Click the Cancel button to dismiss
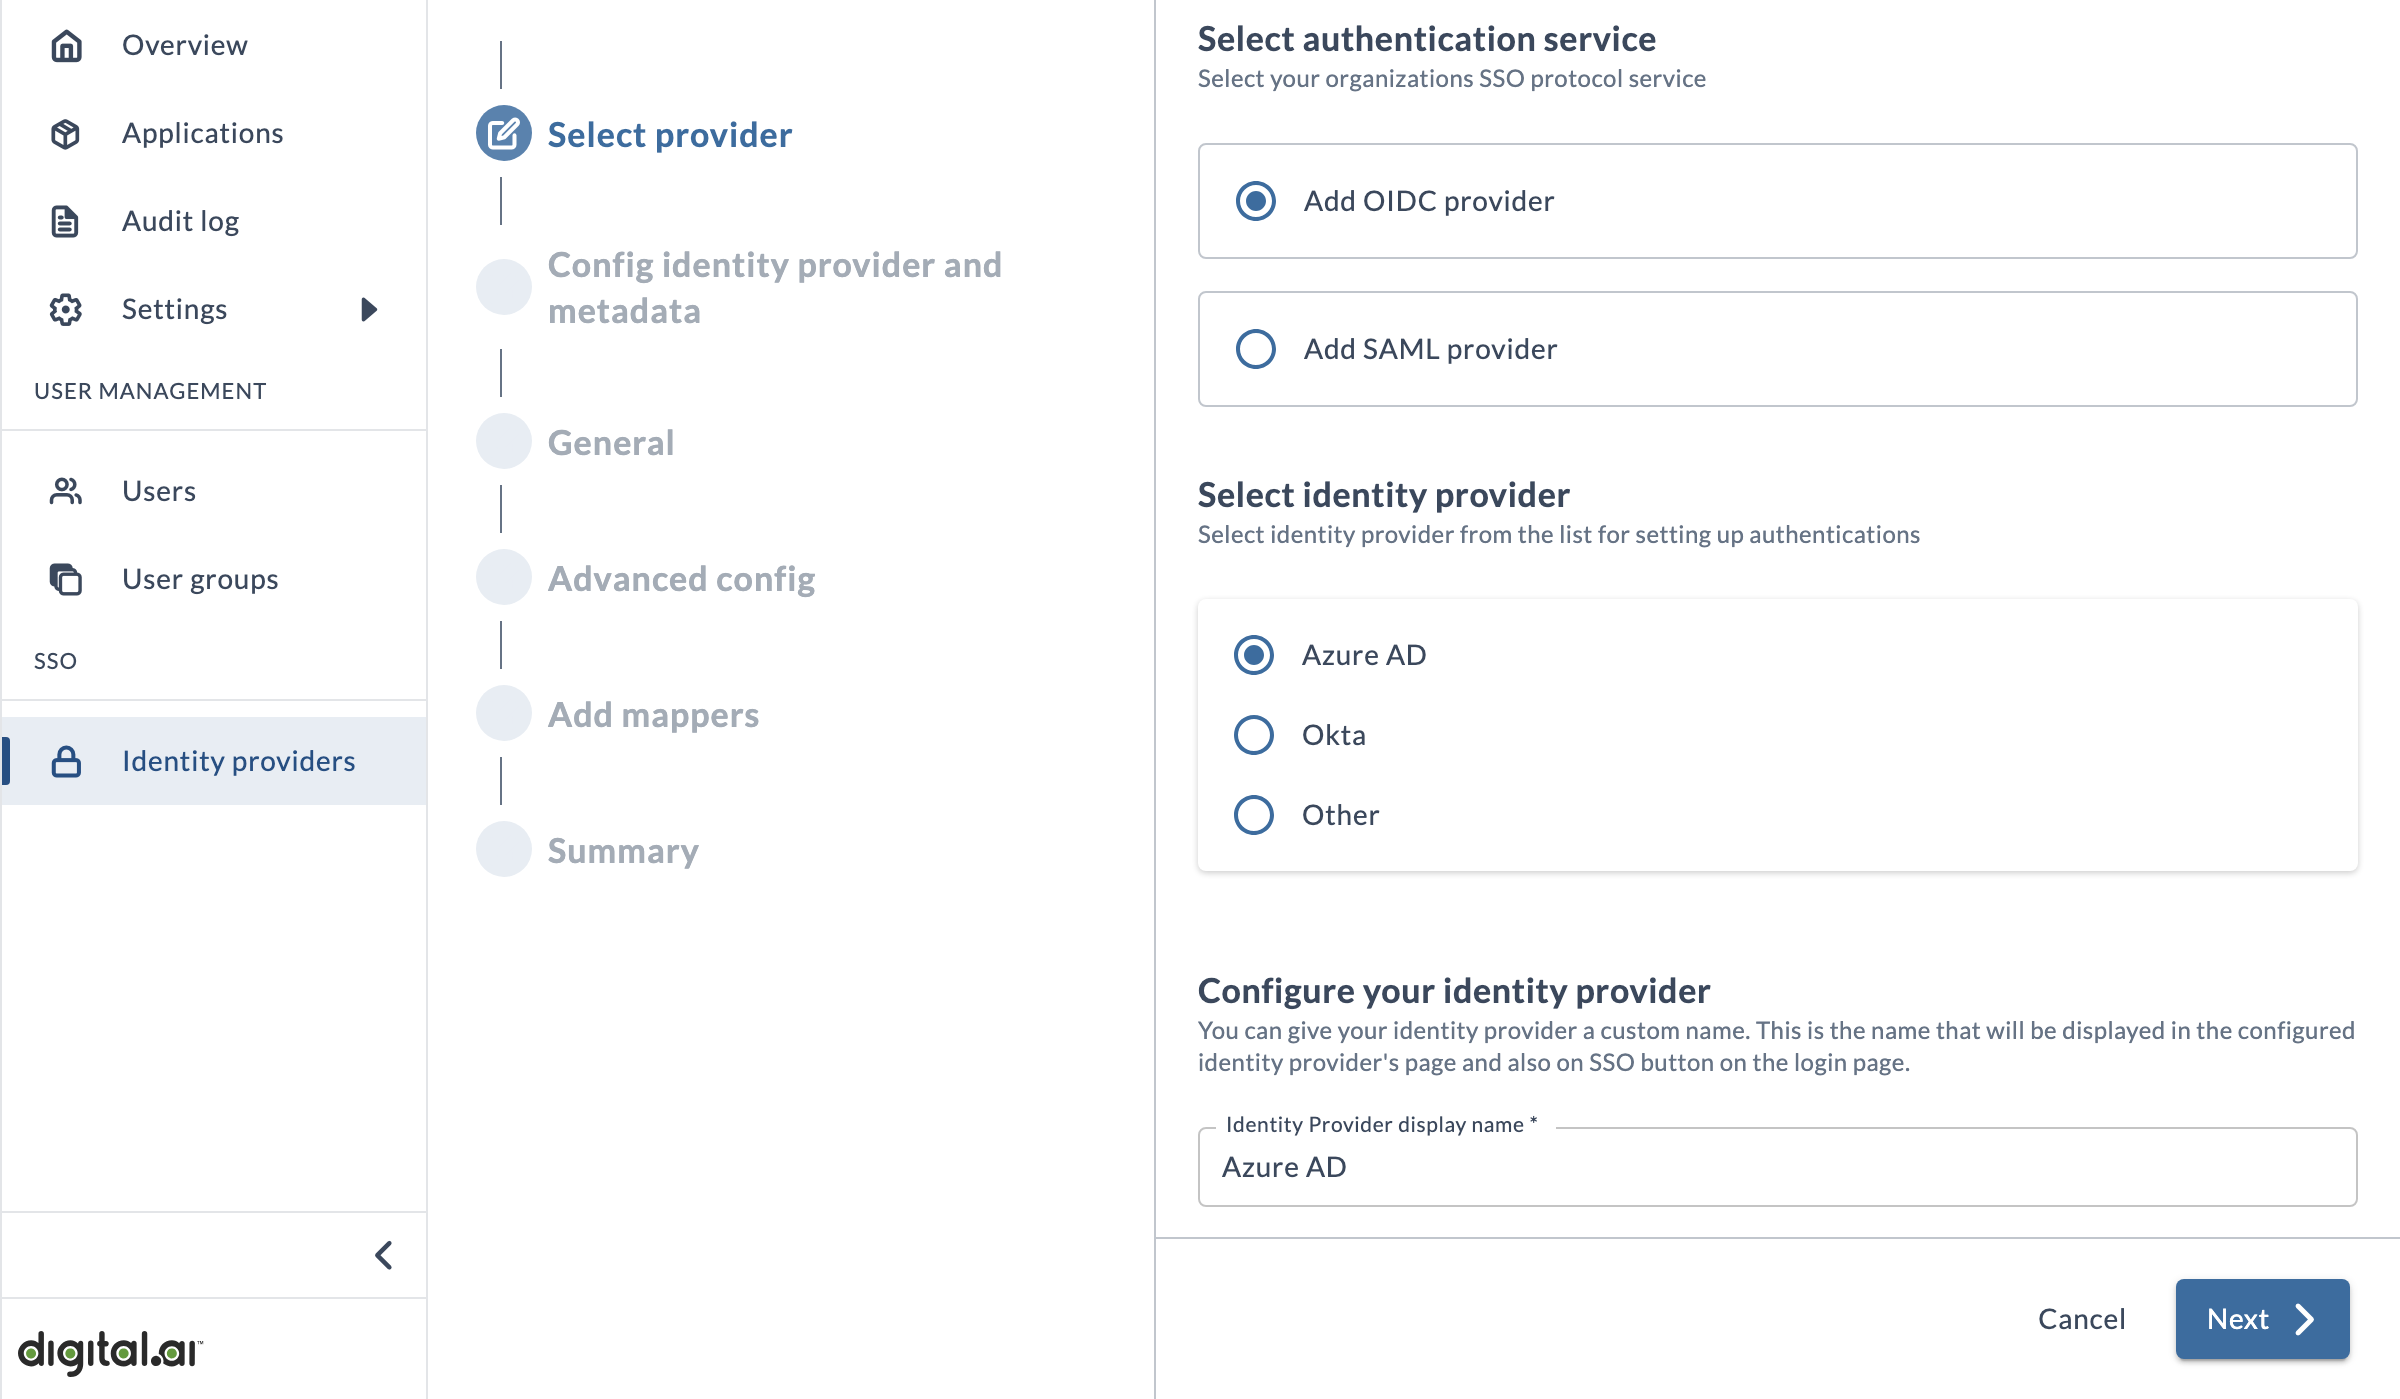 [x=2082, y=1319]
